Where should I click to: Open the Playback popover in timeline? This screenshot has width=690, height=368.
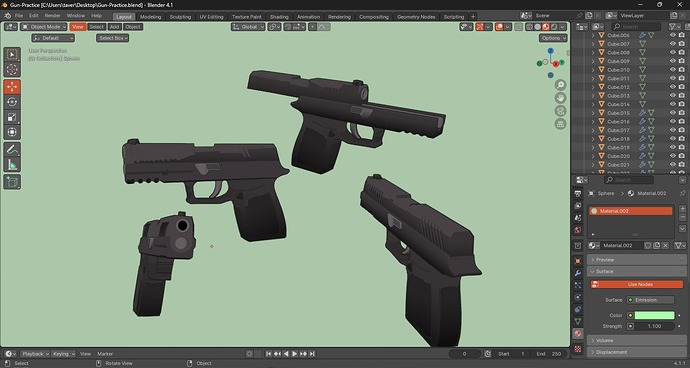pyautogui.click(x=35, y=353)
